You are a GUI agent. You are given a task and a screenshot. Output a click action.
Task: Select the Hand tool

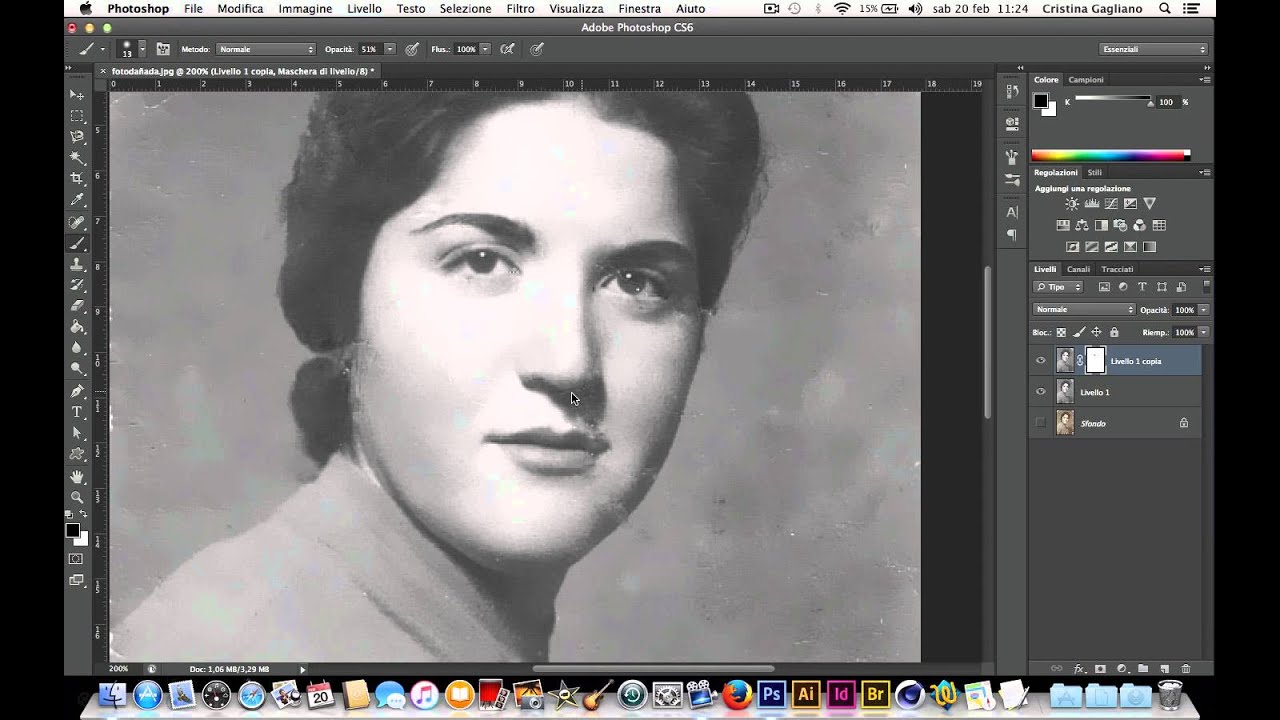(77, 476)
